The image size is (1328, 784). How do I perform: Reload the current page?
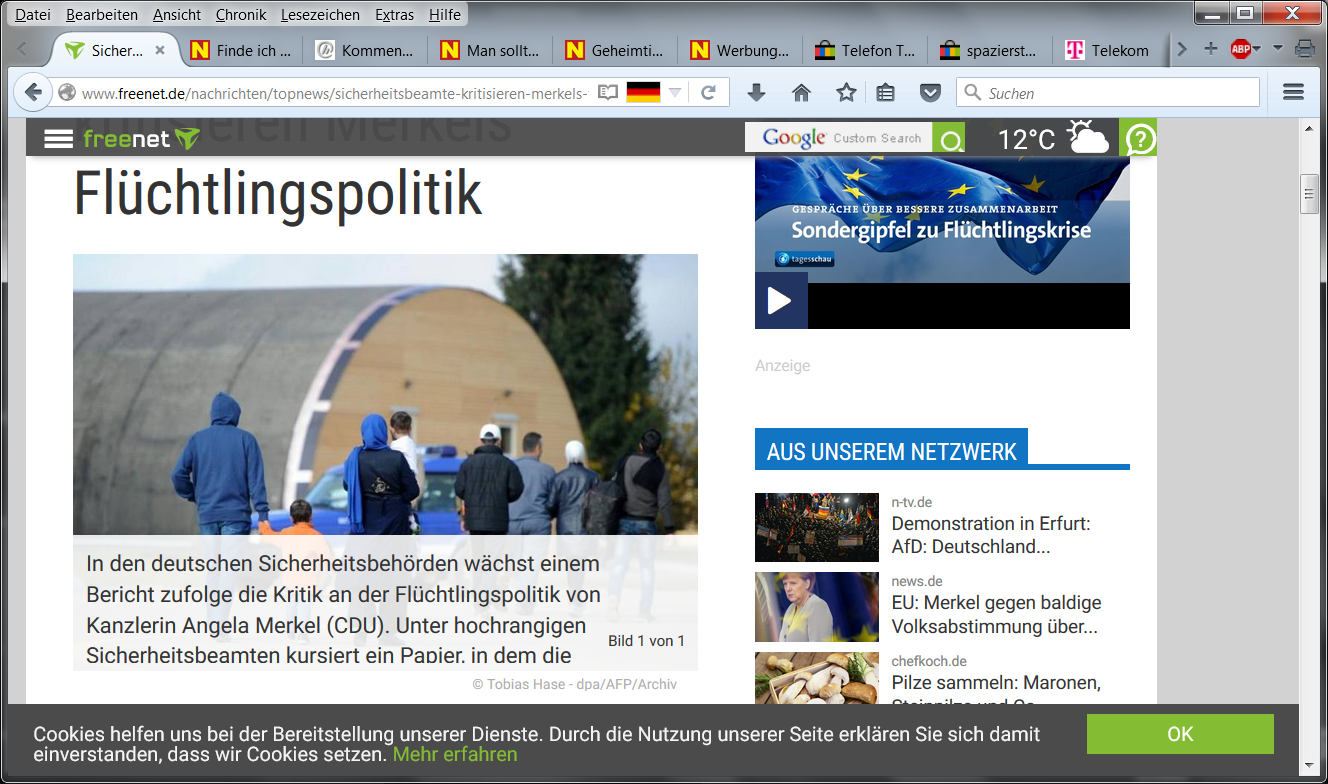point(708,93)
